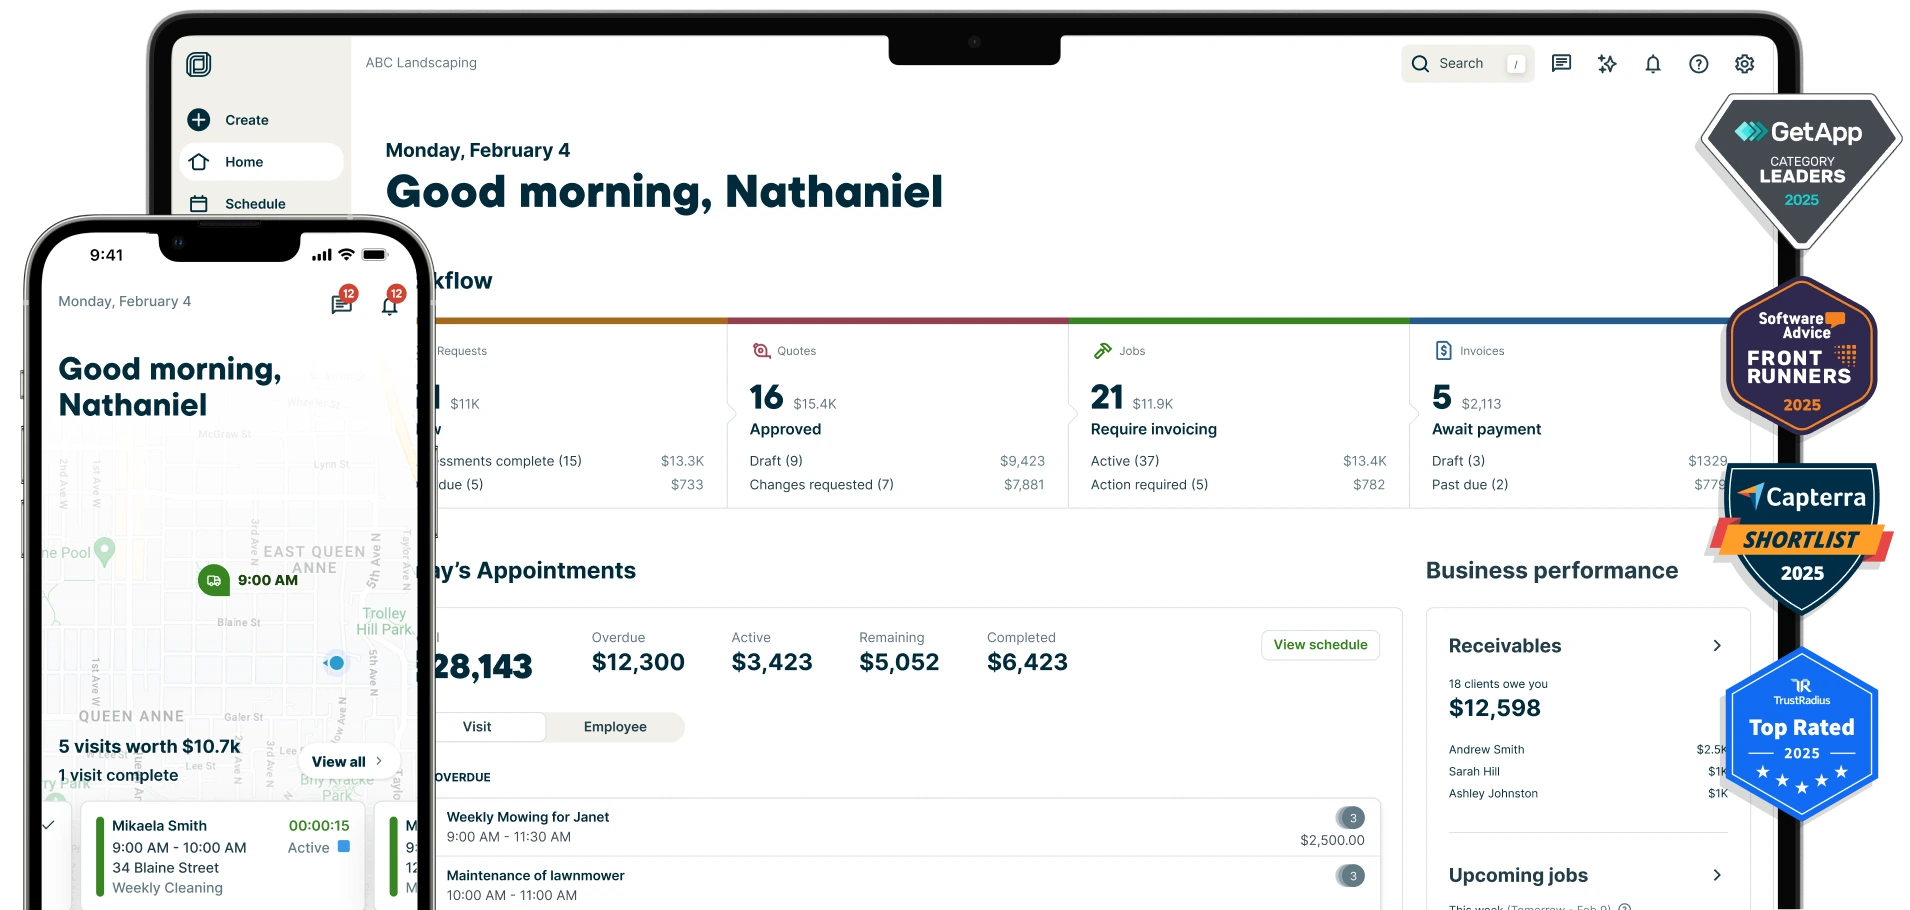Switch appointments view to Employee
The width and height of the screenshot is (1910, 910).
point(615,727)
